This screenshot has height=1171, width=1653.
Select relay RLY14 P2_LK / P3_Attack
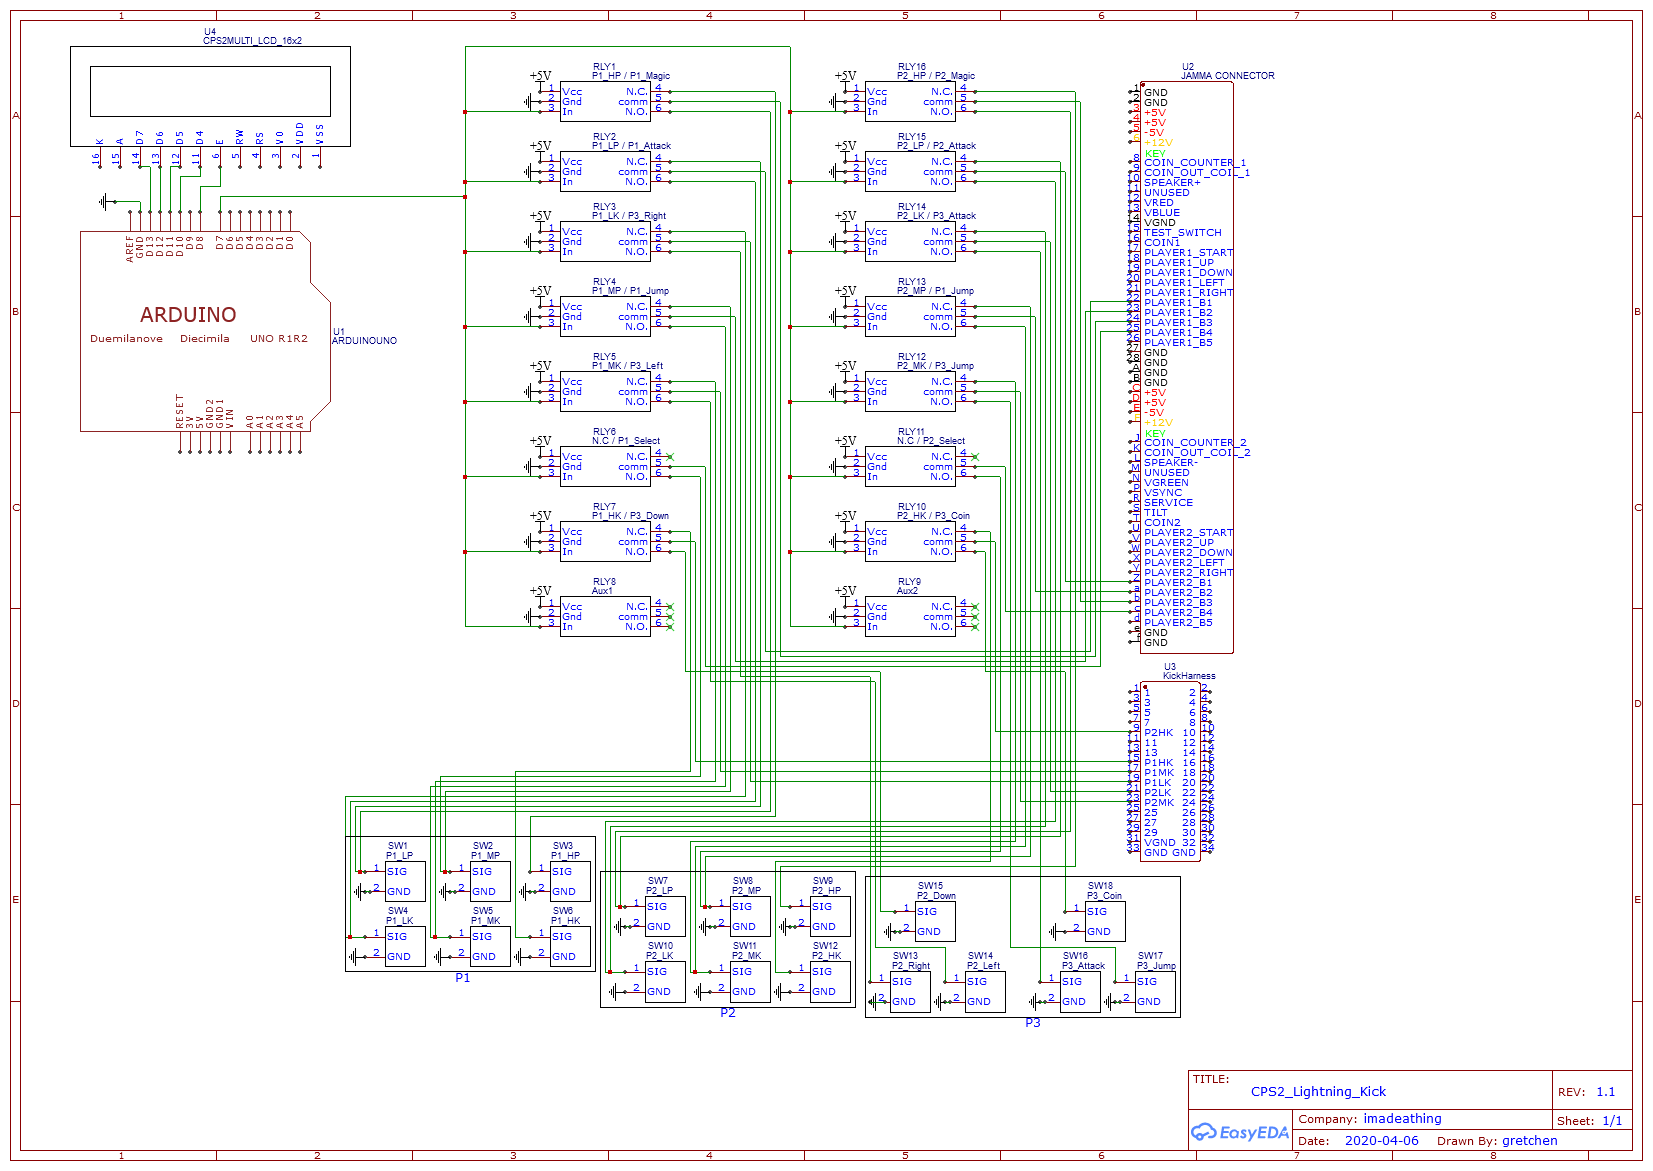coord(910,241)
